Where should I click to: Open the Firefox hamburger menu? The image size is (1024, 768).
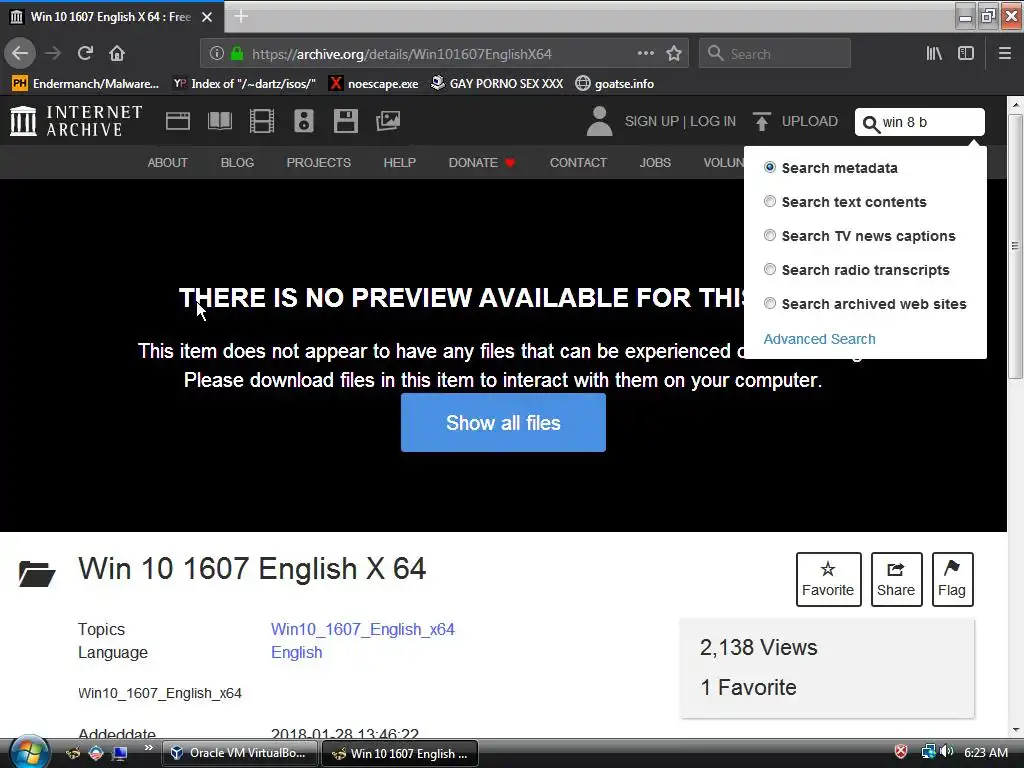coord(1004,54)
